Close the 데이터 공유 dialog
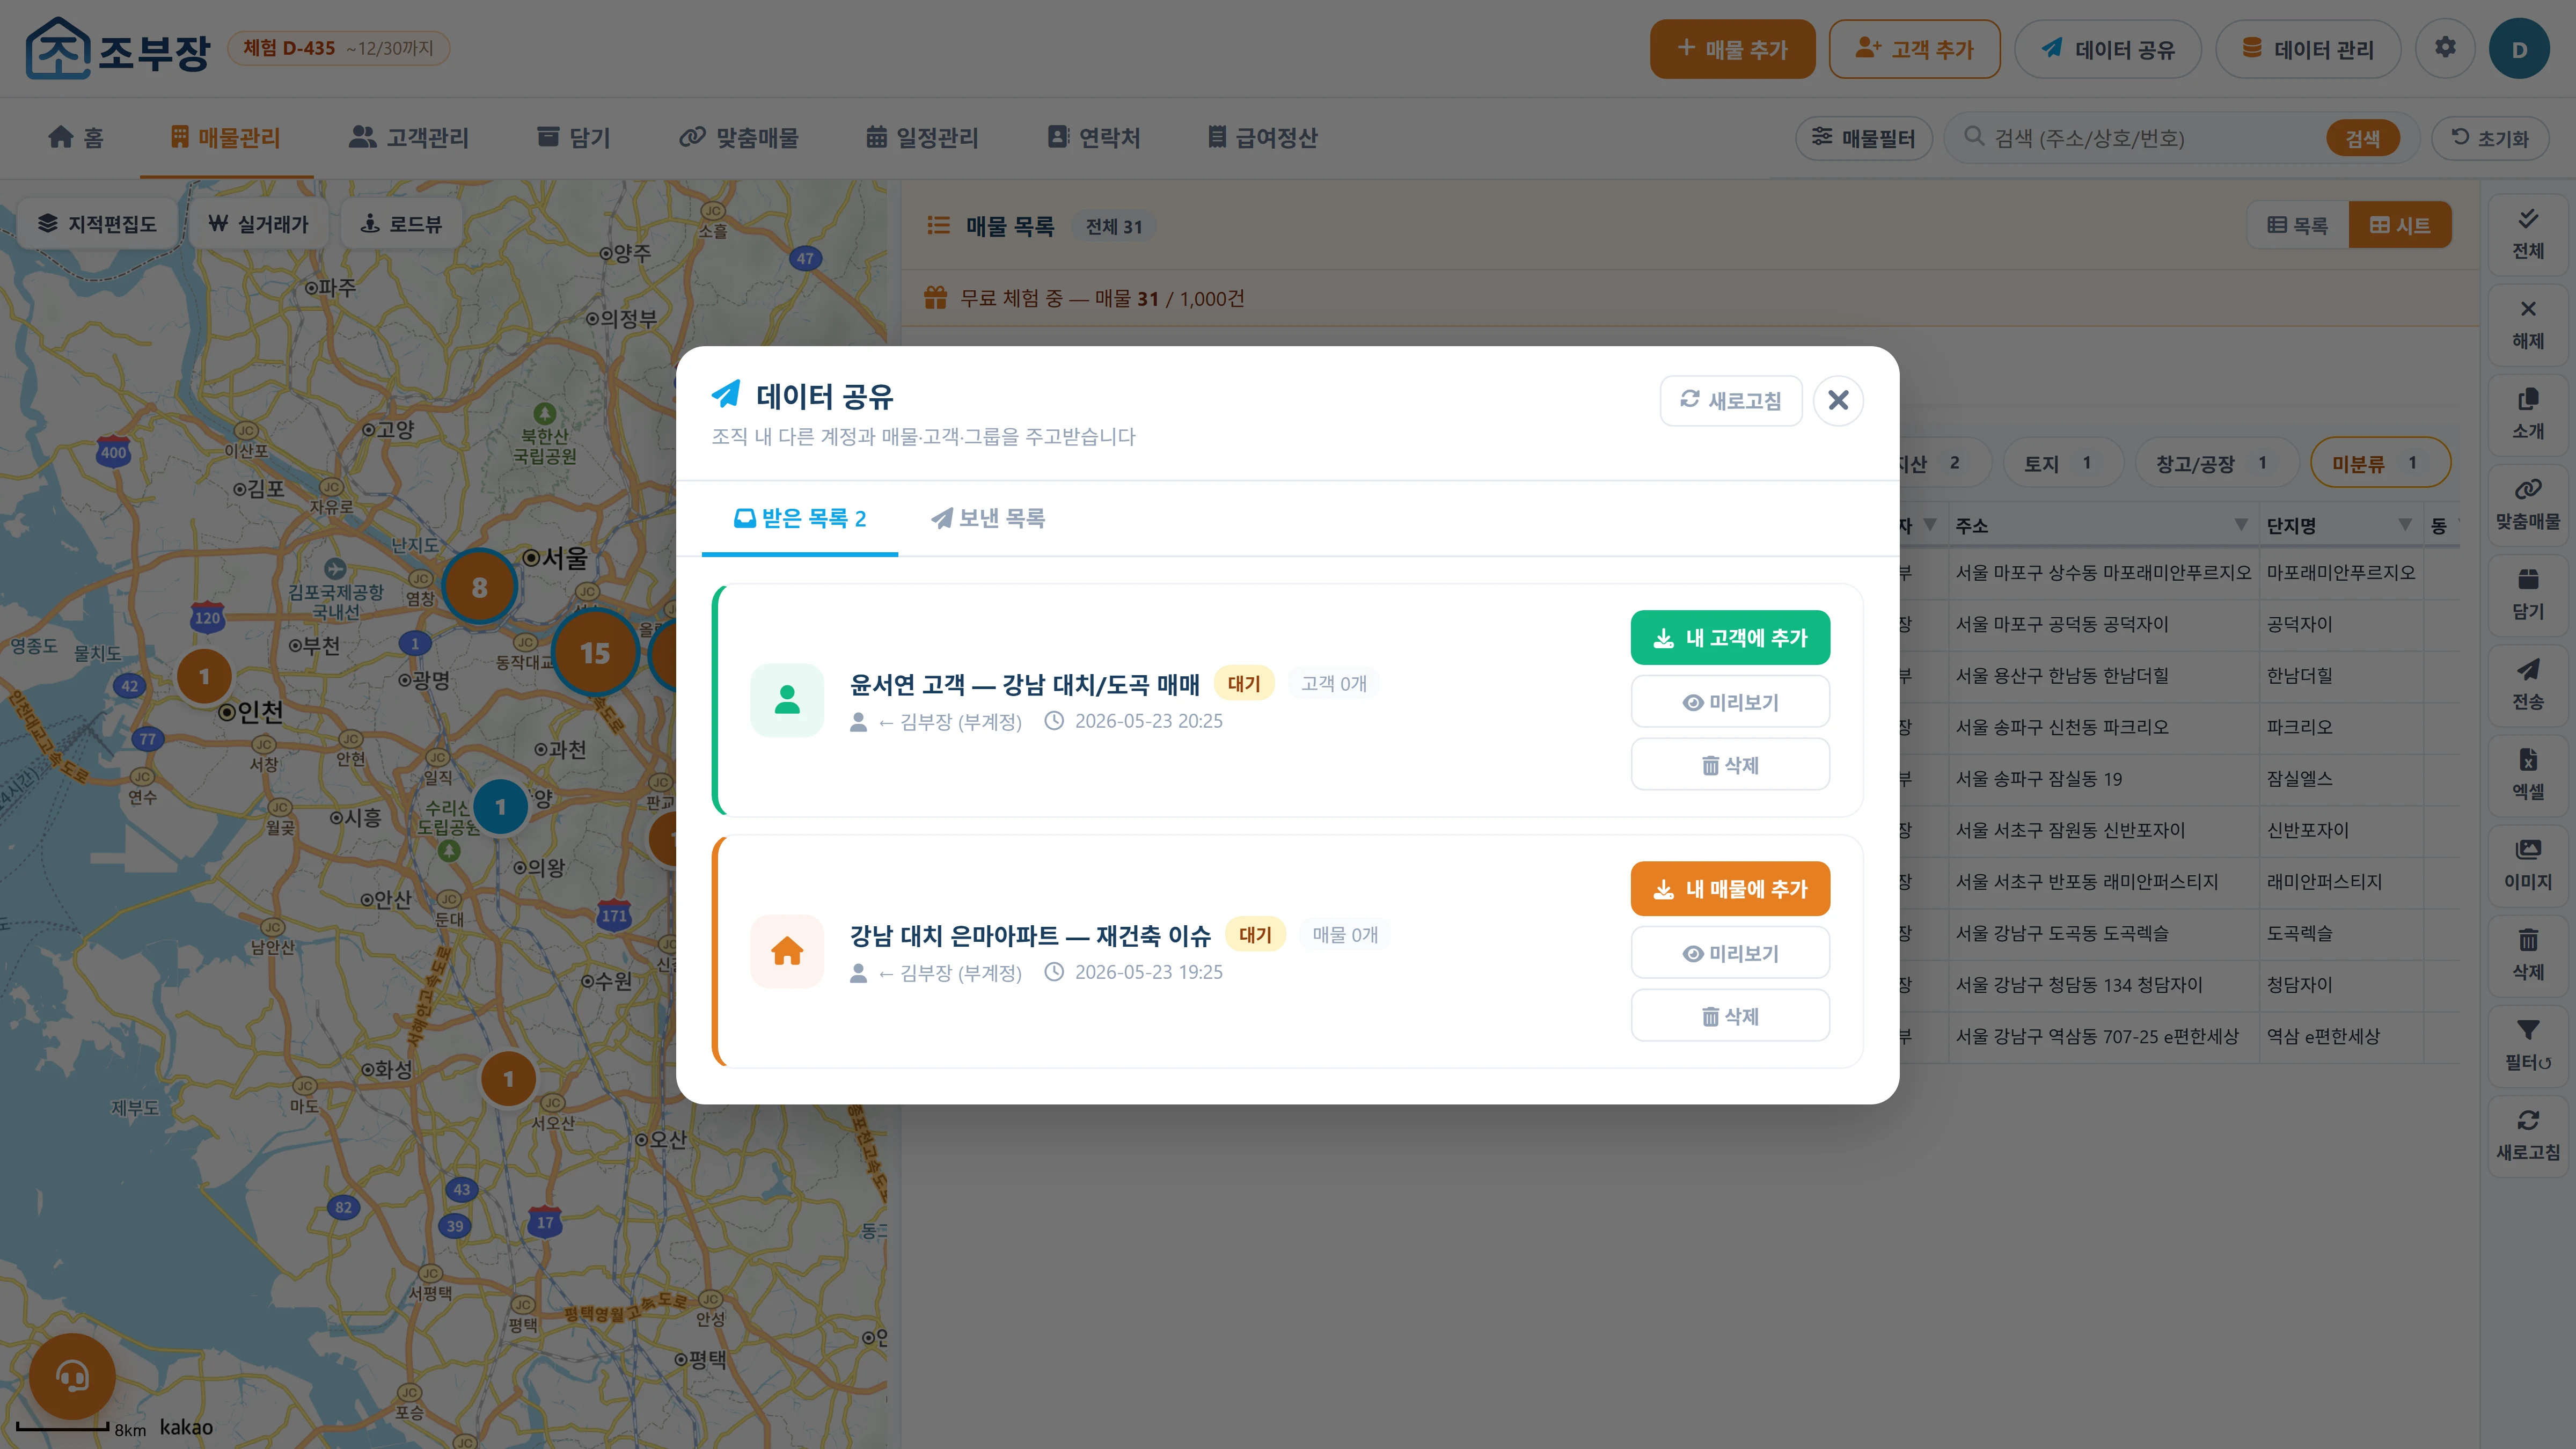Screen dimensions: 2576x1449 point(1838,400)
